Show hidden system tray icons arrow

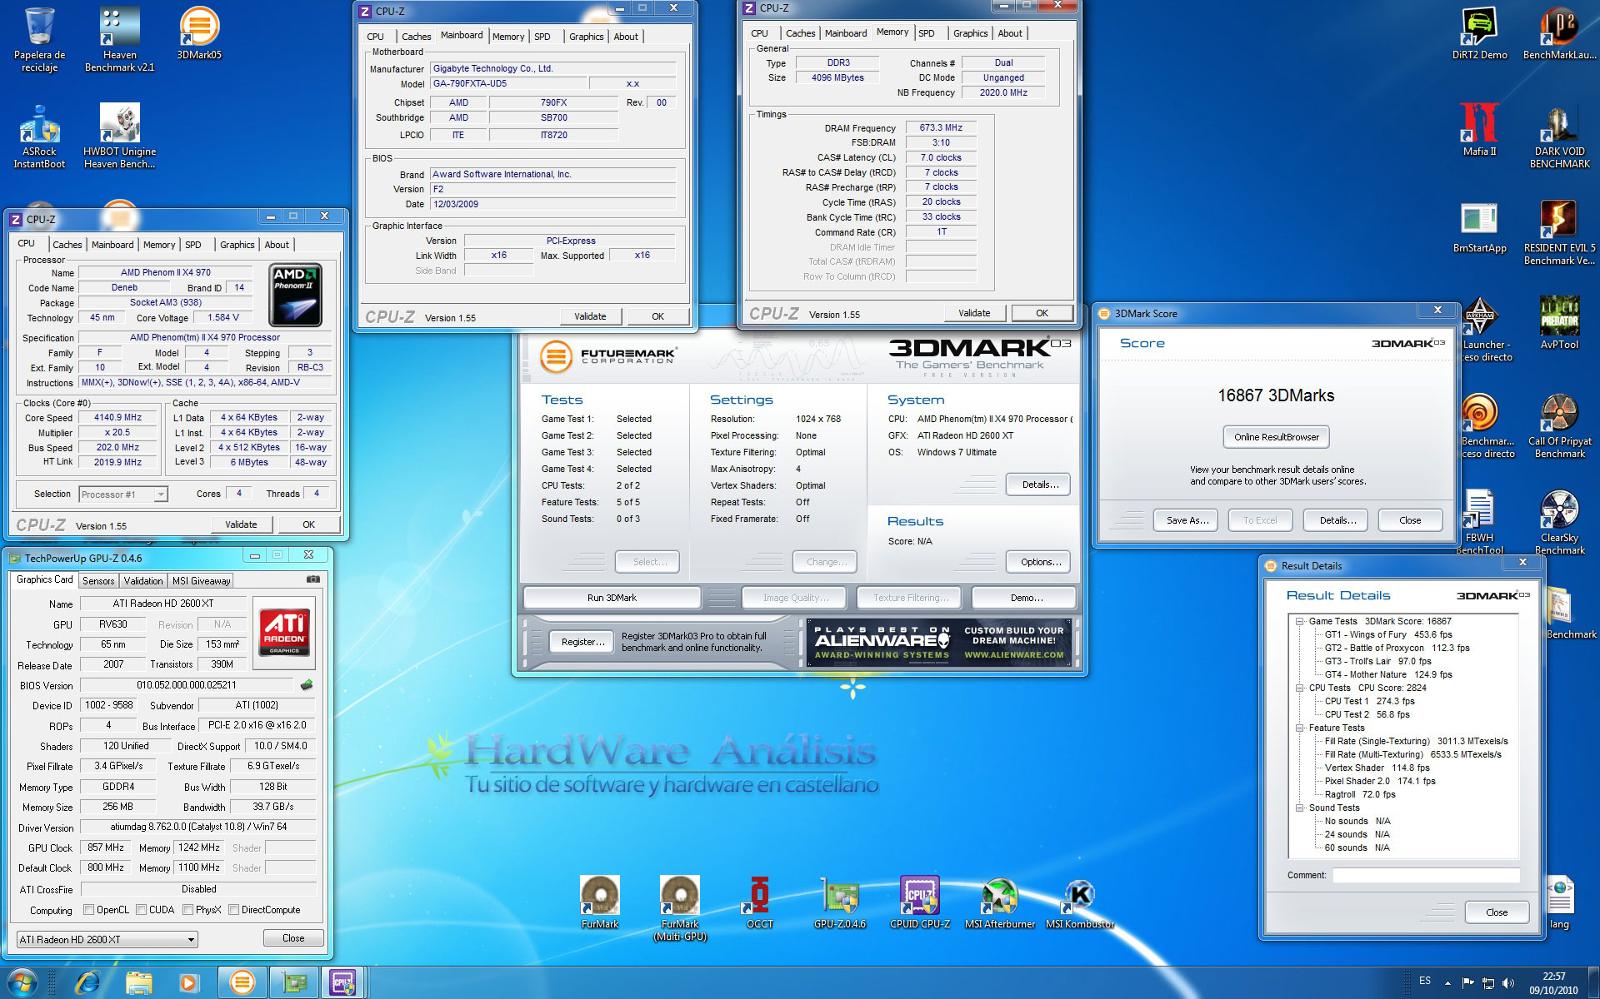(x=1449, y=982)
